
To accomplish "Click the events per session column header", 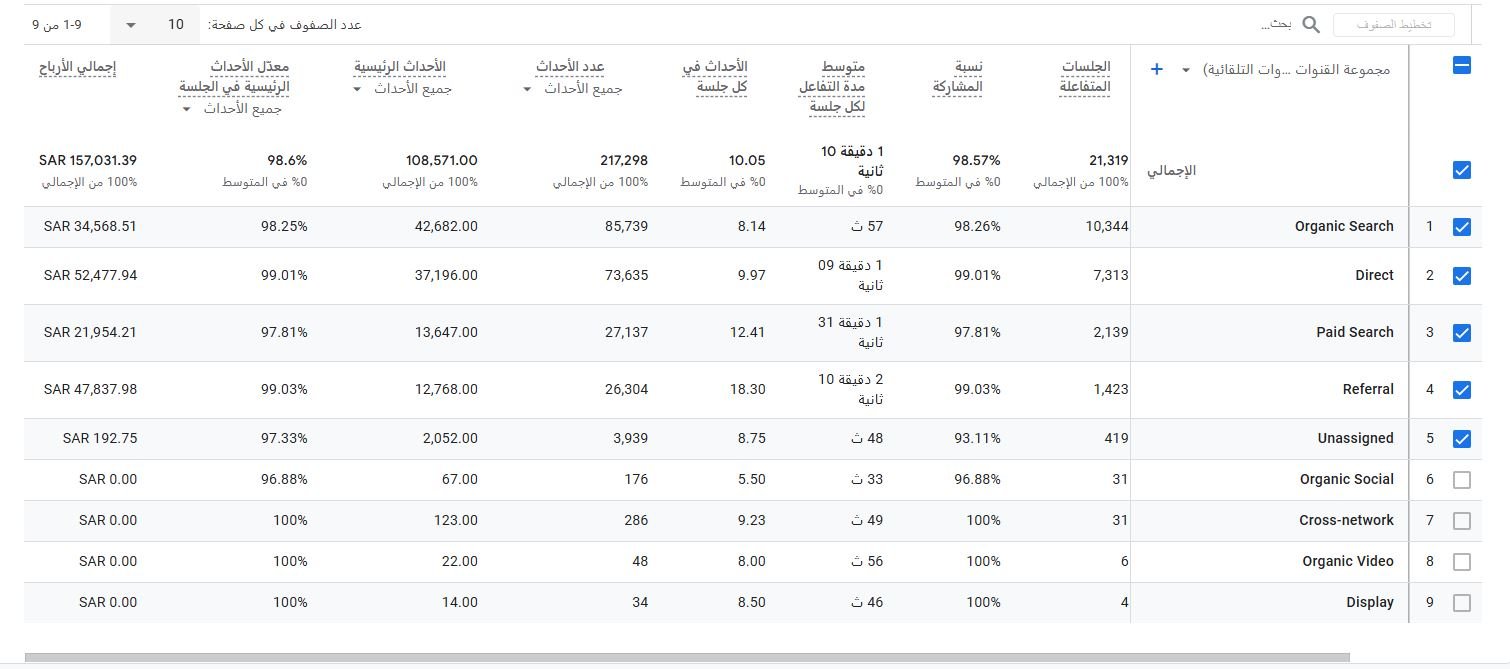I will [x=714, y=77].
